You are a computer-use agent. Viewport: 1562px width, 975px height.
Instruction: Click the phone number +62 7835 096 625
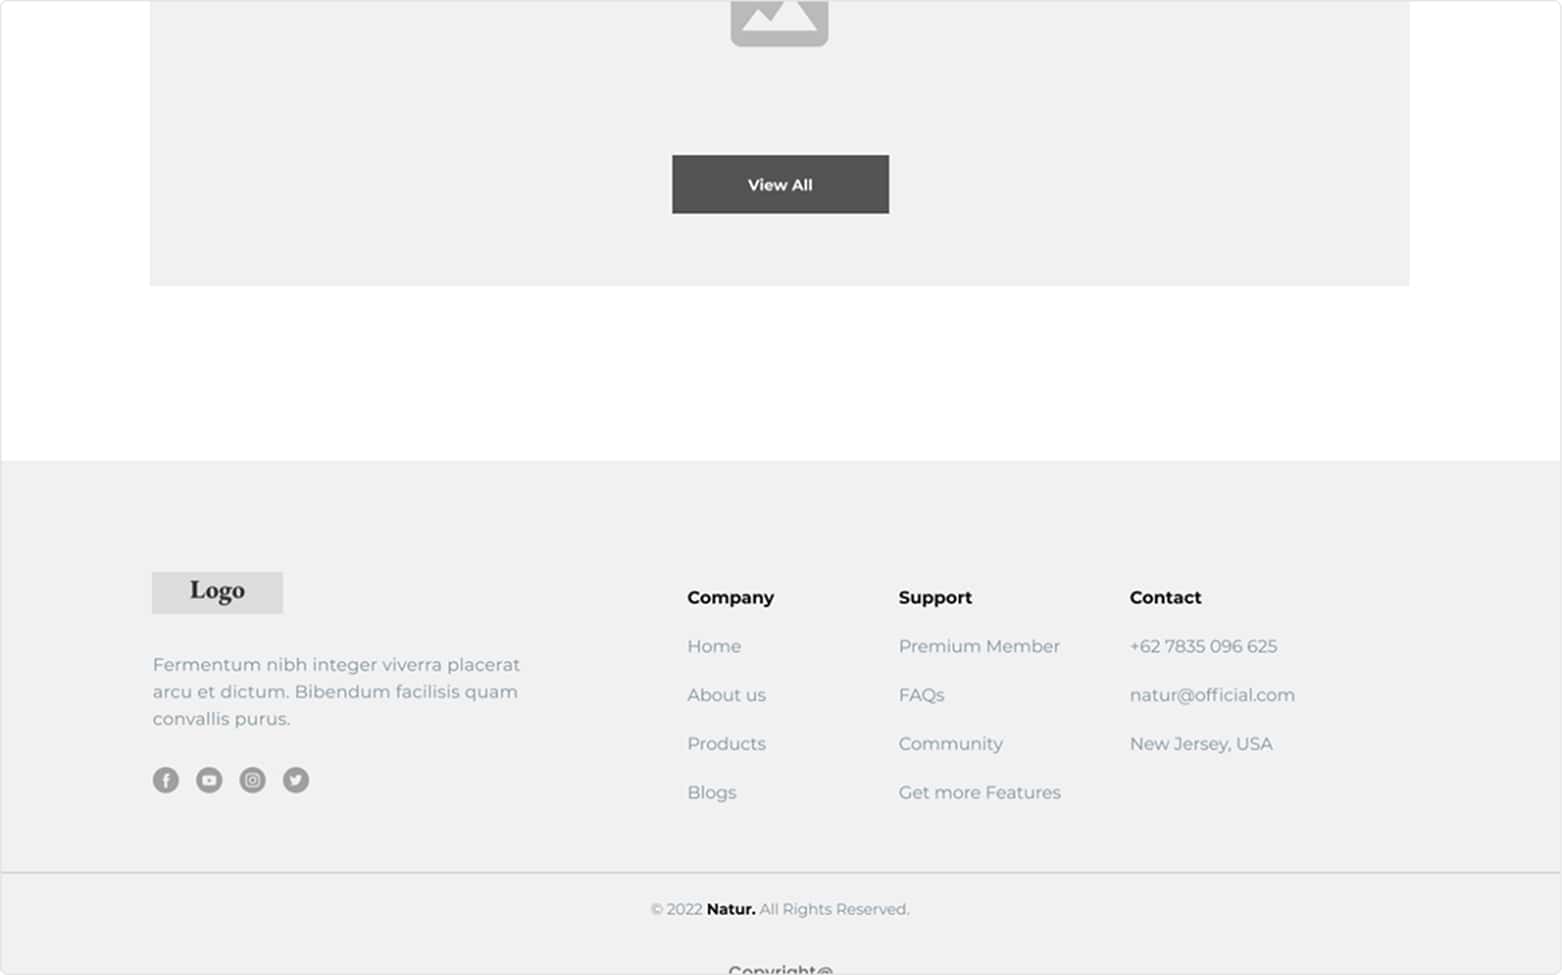tap(1203, 646)
